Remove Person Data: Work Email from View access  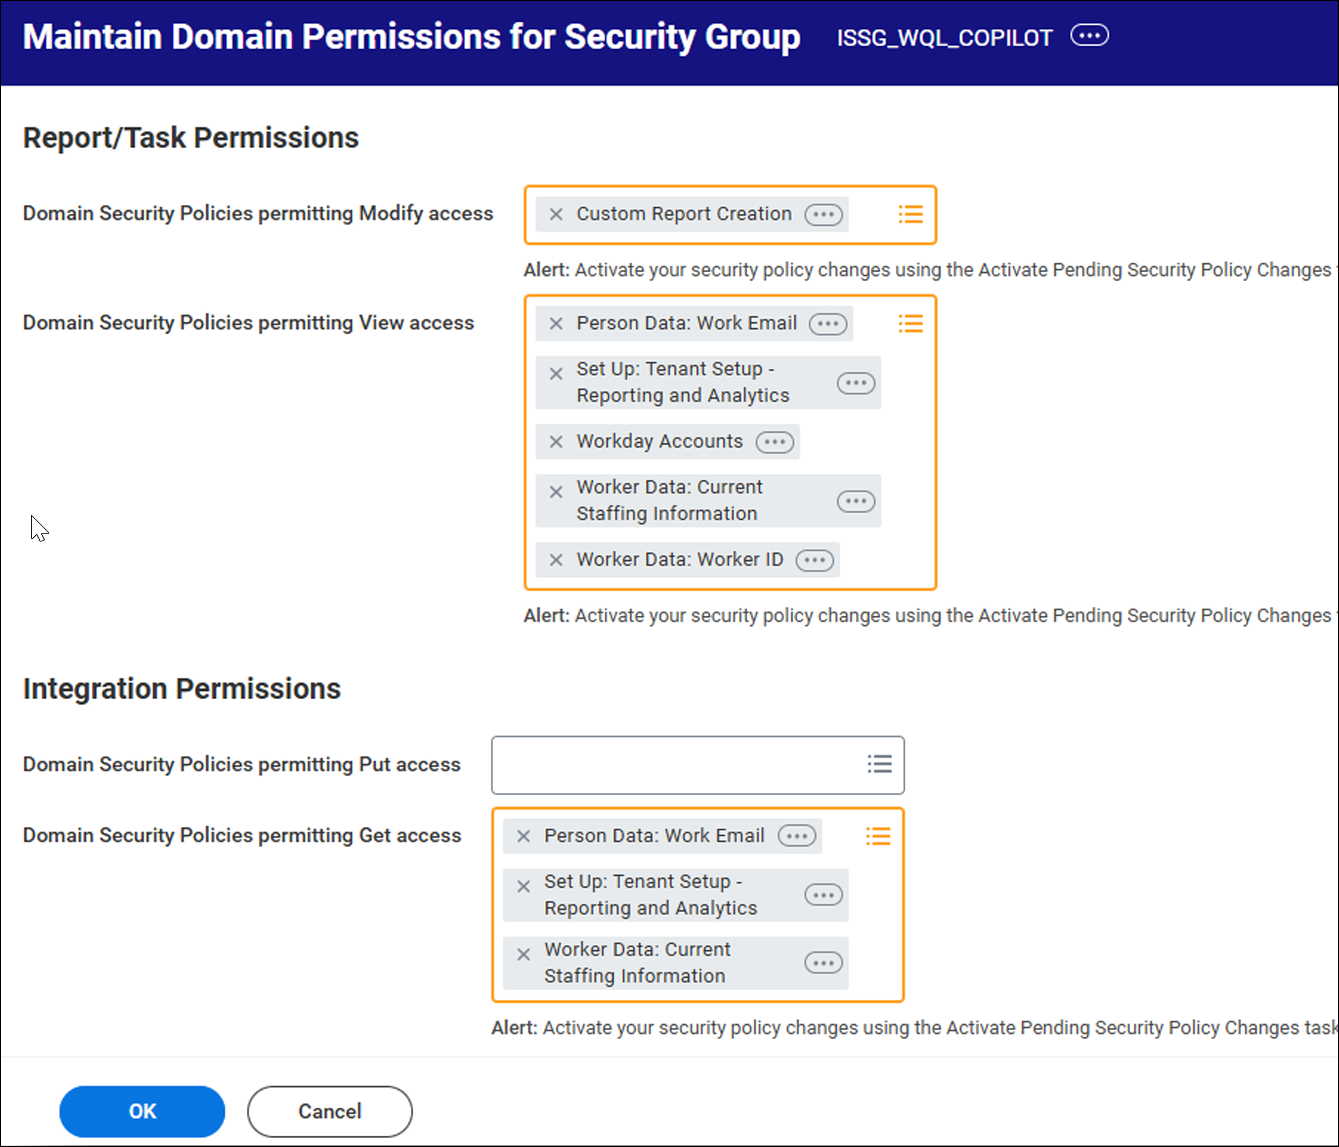[x=556, y=323]
